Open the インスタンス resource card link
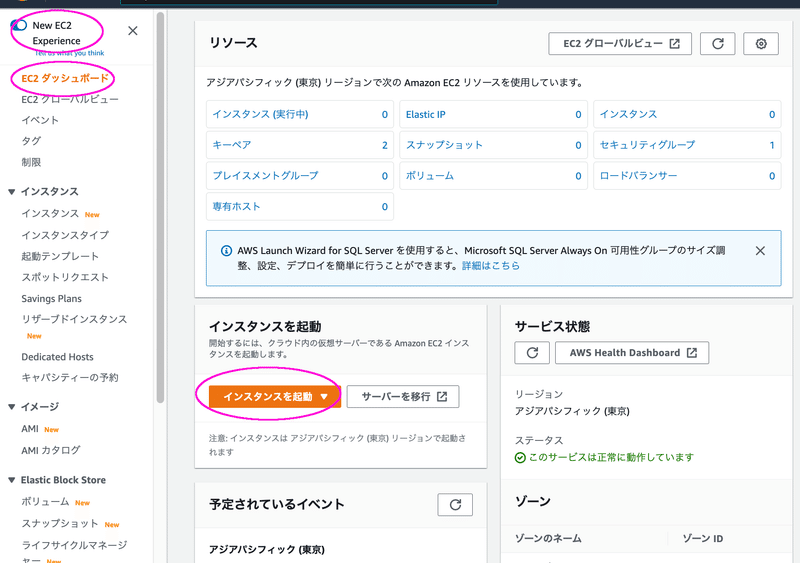Screen dimensions: 800x563 tap(628, 114)
